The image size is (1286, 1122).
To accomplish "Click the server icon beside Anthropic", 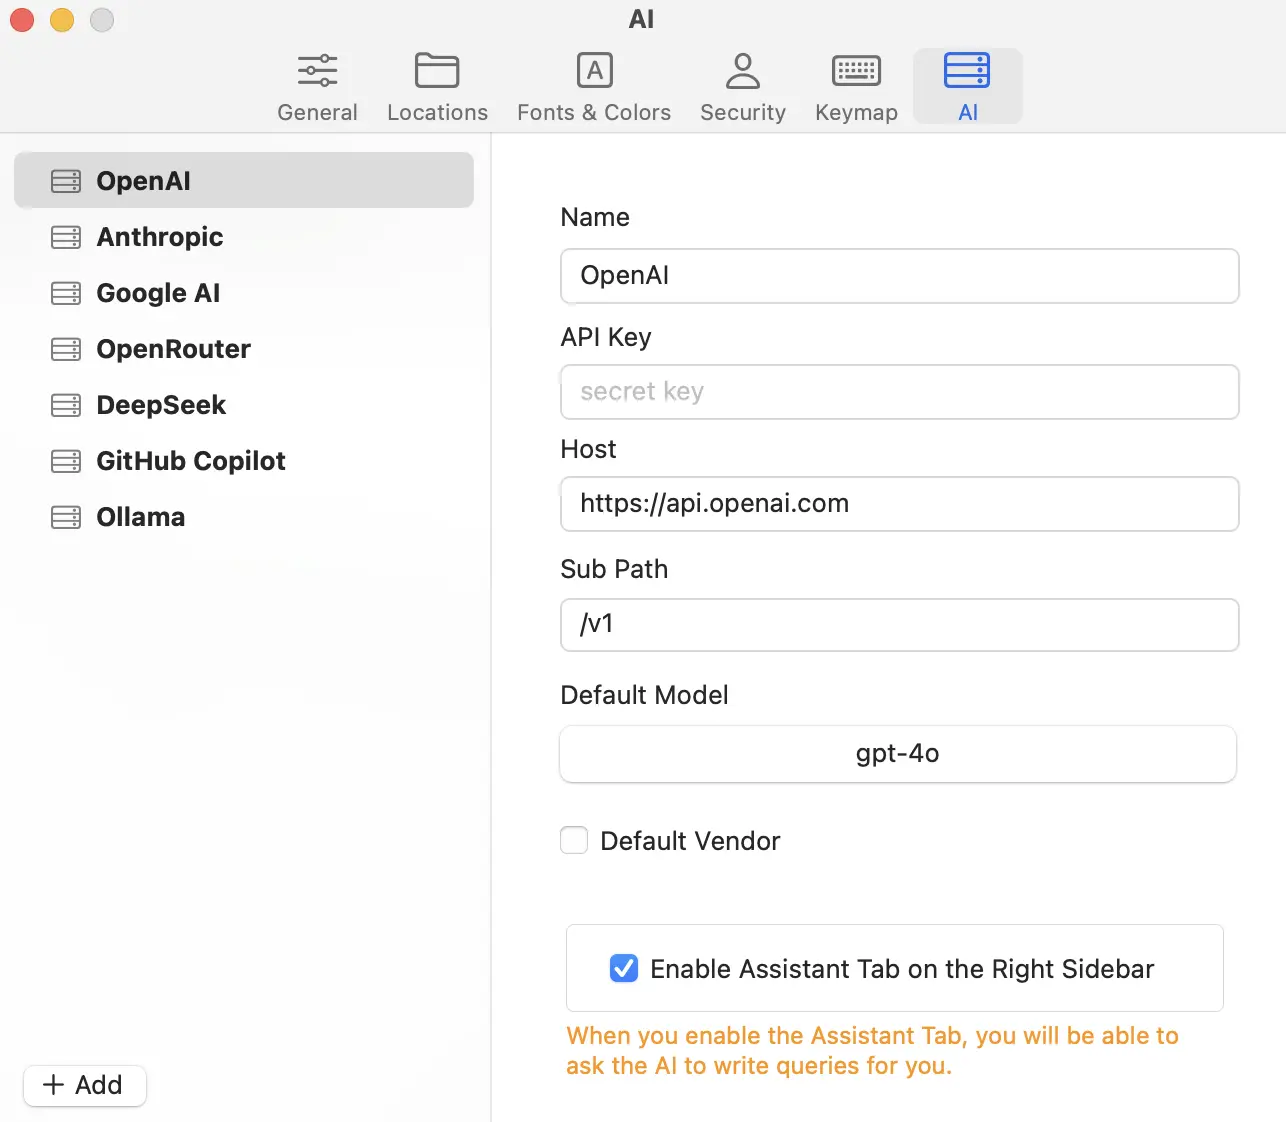I will point(66,237).
